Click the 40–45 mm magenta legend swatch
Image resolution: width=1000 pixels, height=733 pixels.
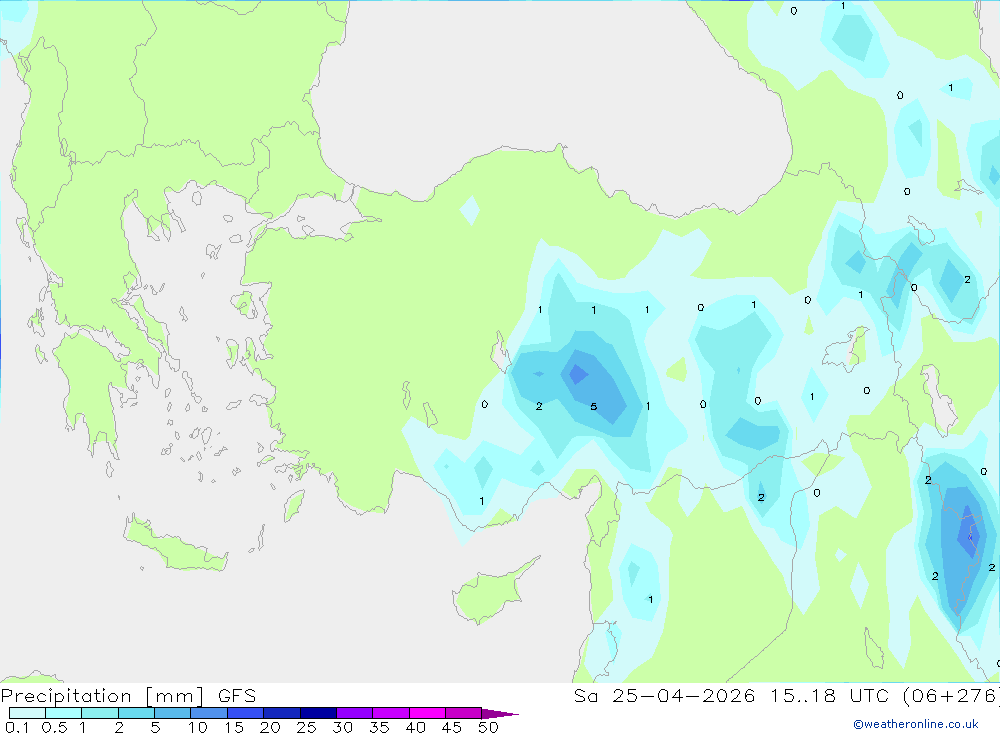pyautogui.click(x=427, y=713)
